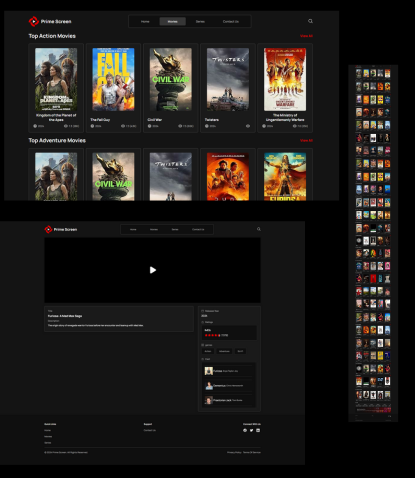Click the Action genre tag
Screen dimensions: 415x478
click(x=208, y=351)
